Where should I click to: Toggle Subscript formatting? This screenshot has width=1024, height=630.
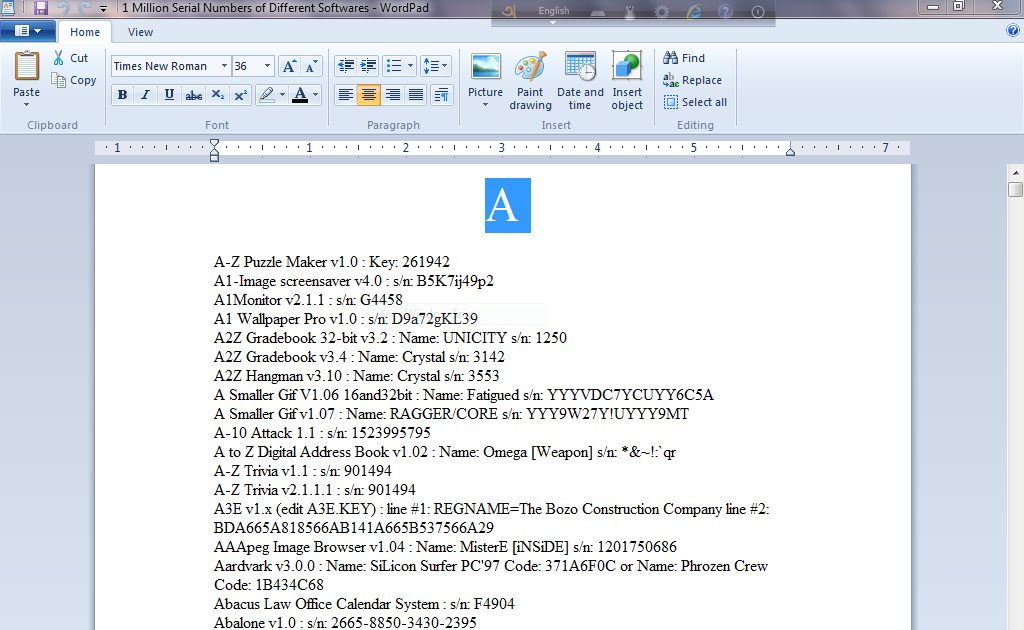pyautogui.click(x=217, y=95)
